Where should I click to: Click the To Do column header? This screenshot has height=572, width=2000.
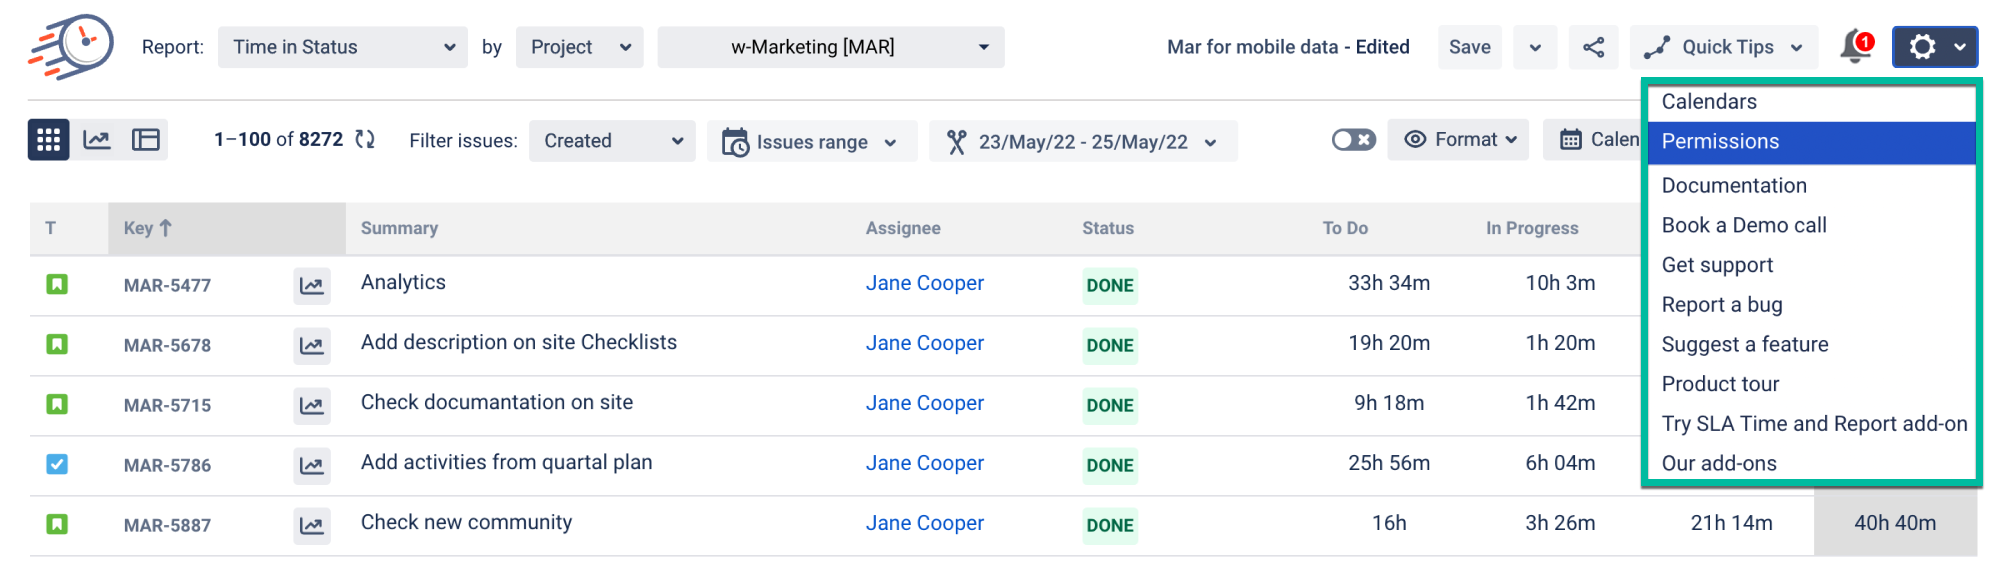(x=1345, y=228)
